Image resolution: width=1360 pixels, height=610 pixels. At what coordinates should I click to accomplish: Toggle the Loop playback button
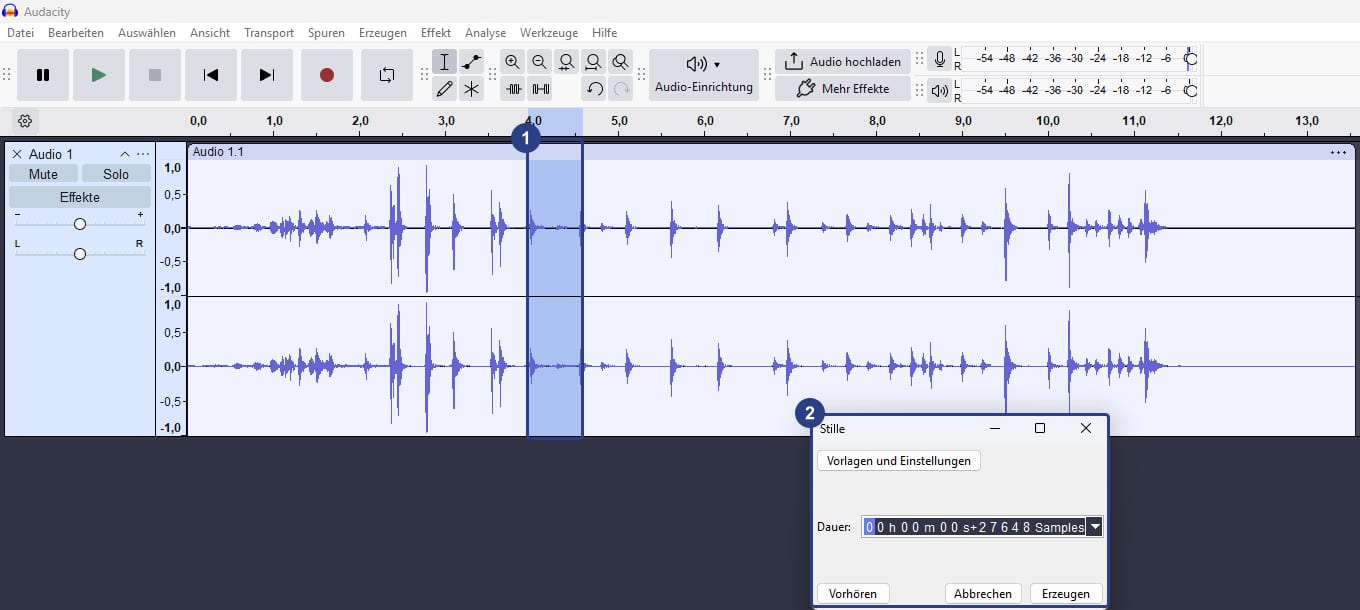(387, 75)
